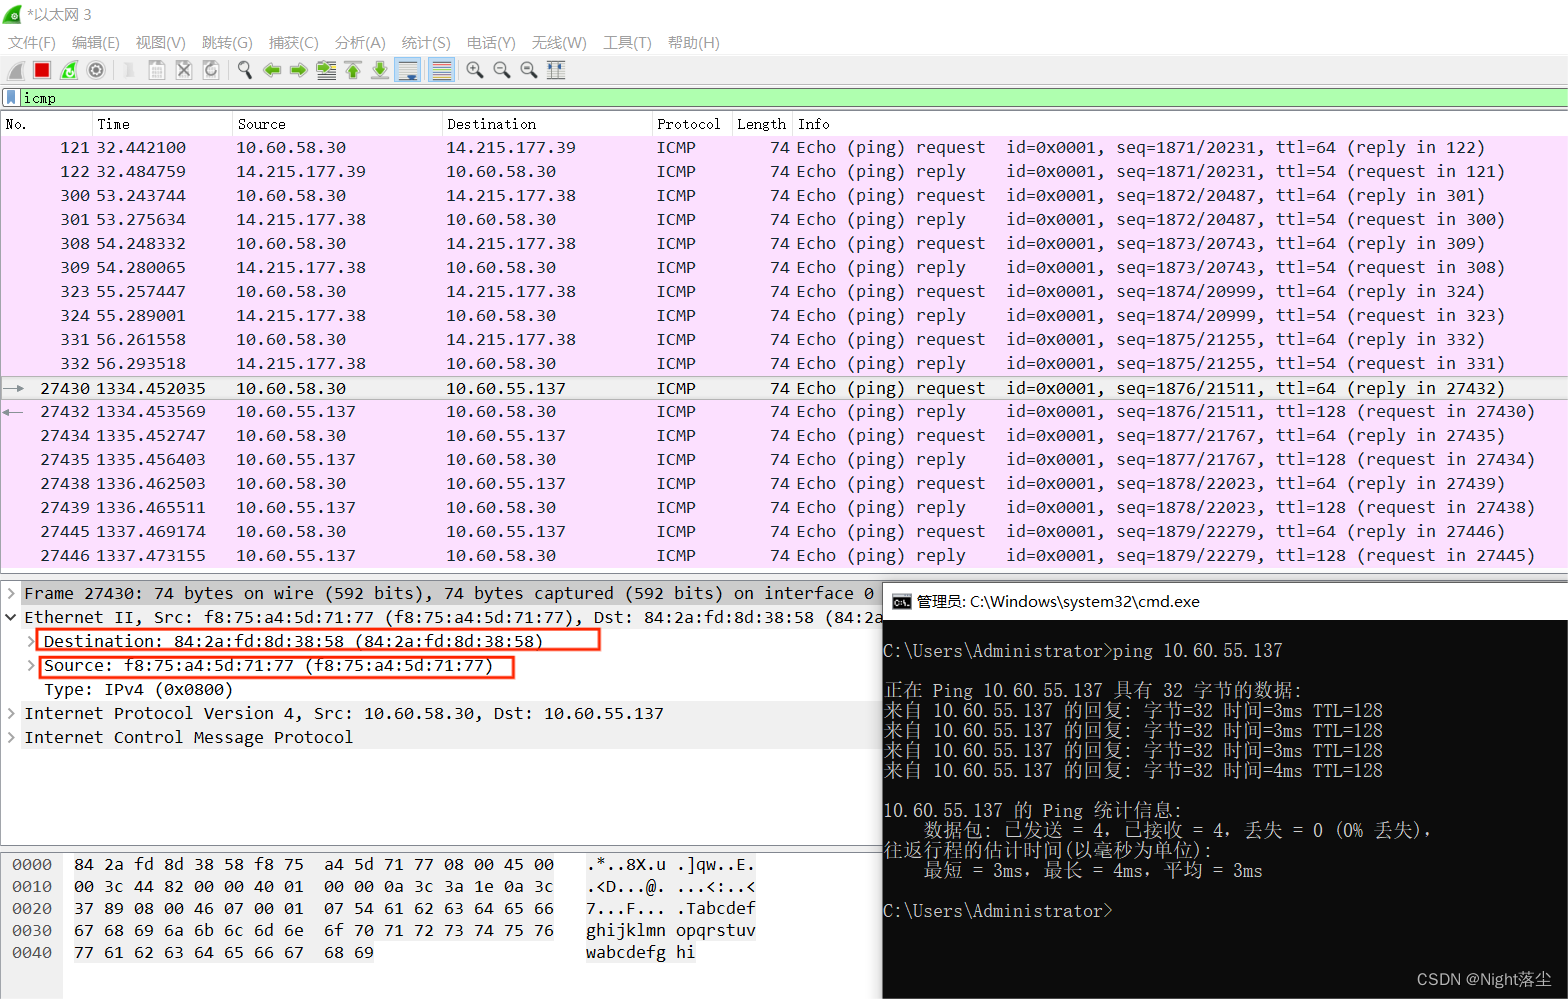Sort by the Time column header
Viewport: 1568px width, 999px height.
click(x=161, y=124)
